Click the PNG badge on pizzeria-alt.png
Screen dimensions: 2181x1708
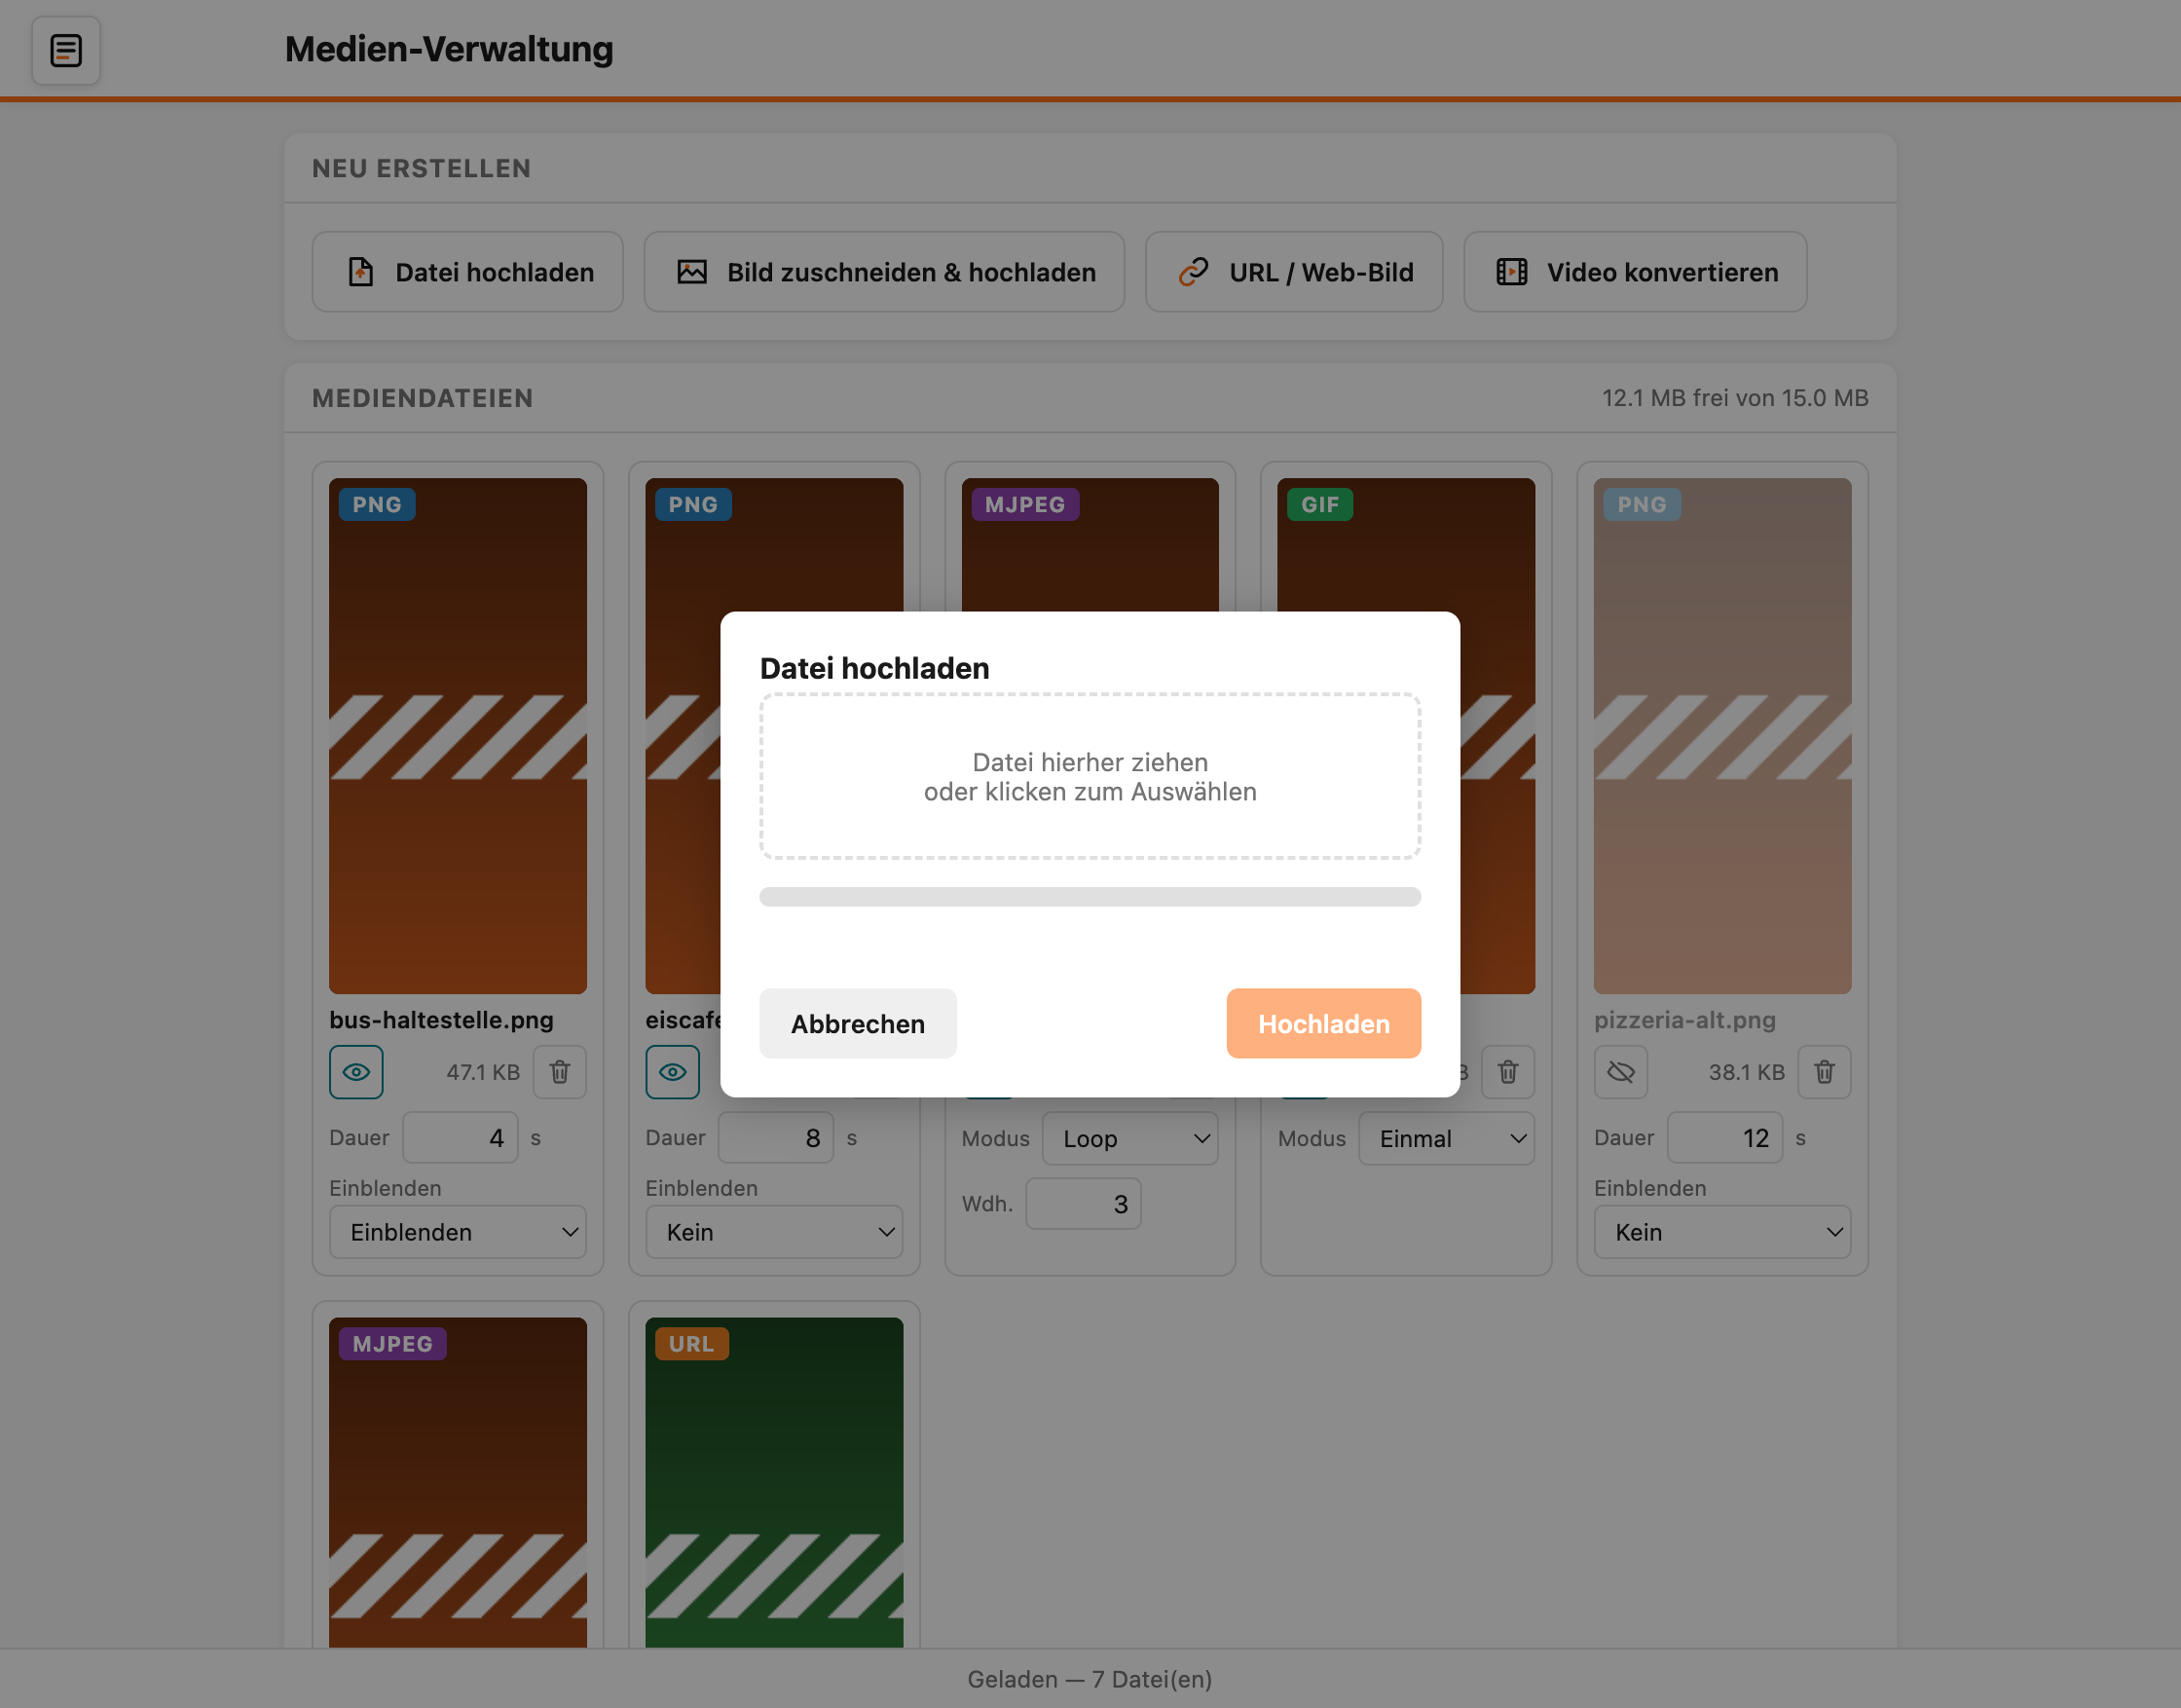pos(1642,505)
